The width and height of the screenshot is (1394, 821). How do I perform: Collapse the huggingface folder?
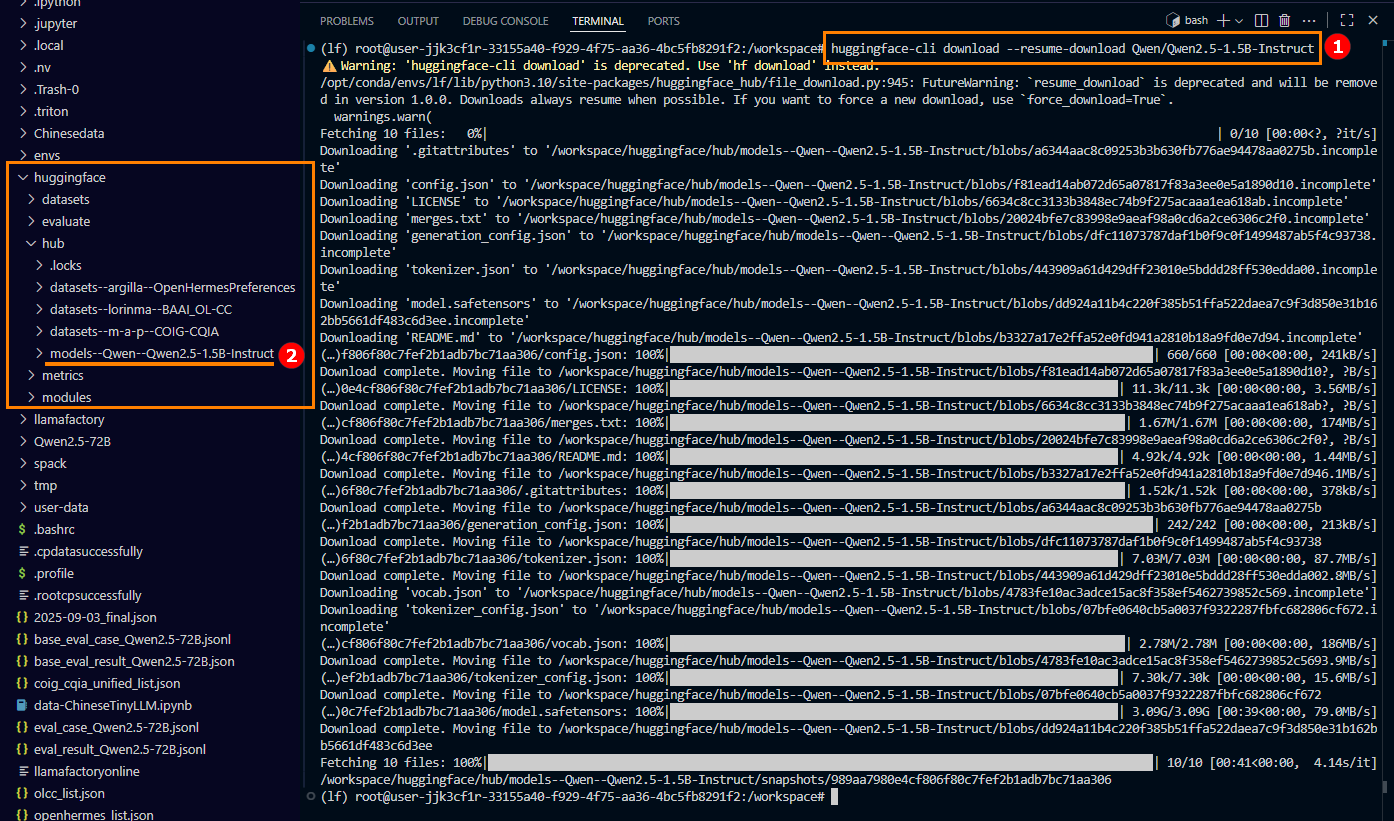(x=69, y=177)
